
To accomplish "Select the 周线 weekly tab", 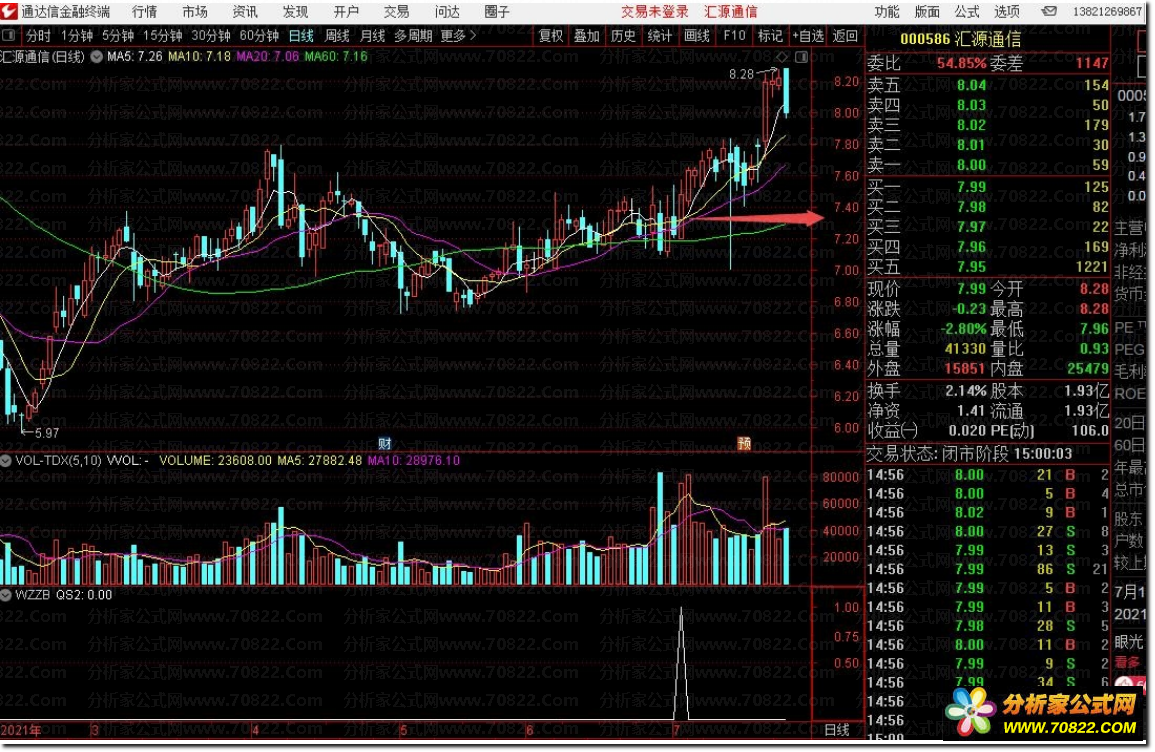I will pos(337,35).
